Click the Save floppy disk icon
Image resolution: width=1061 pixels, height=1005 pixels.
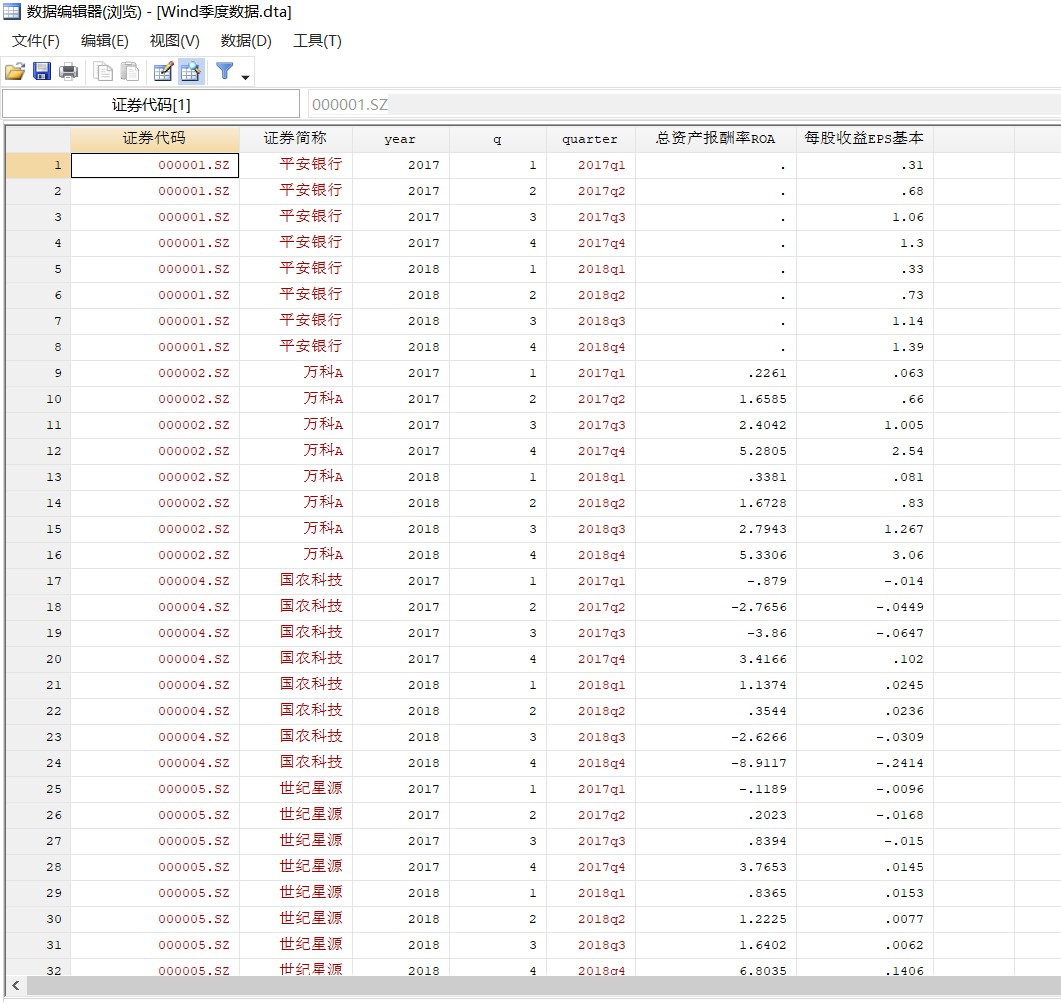click(x=42, y=71)
